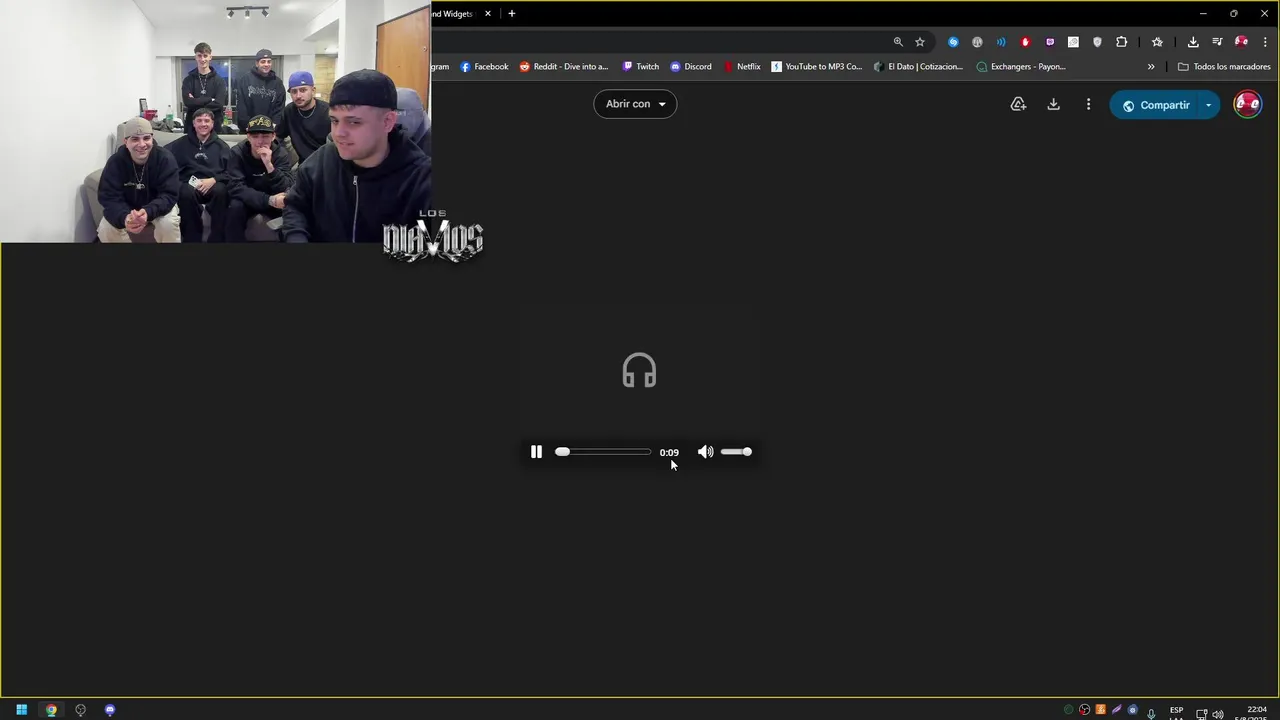Click the ESP language indicator
Viewport: 1280px width, 720px height.
[1176, 712]
